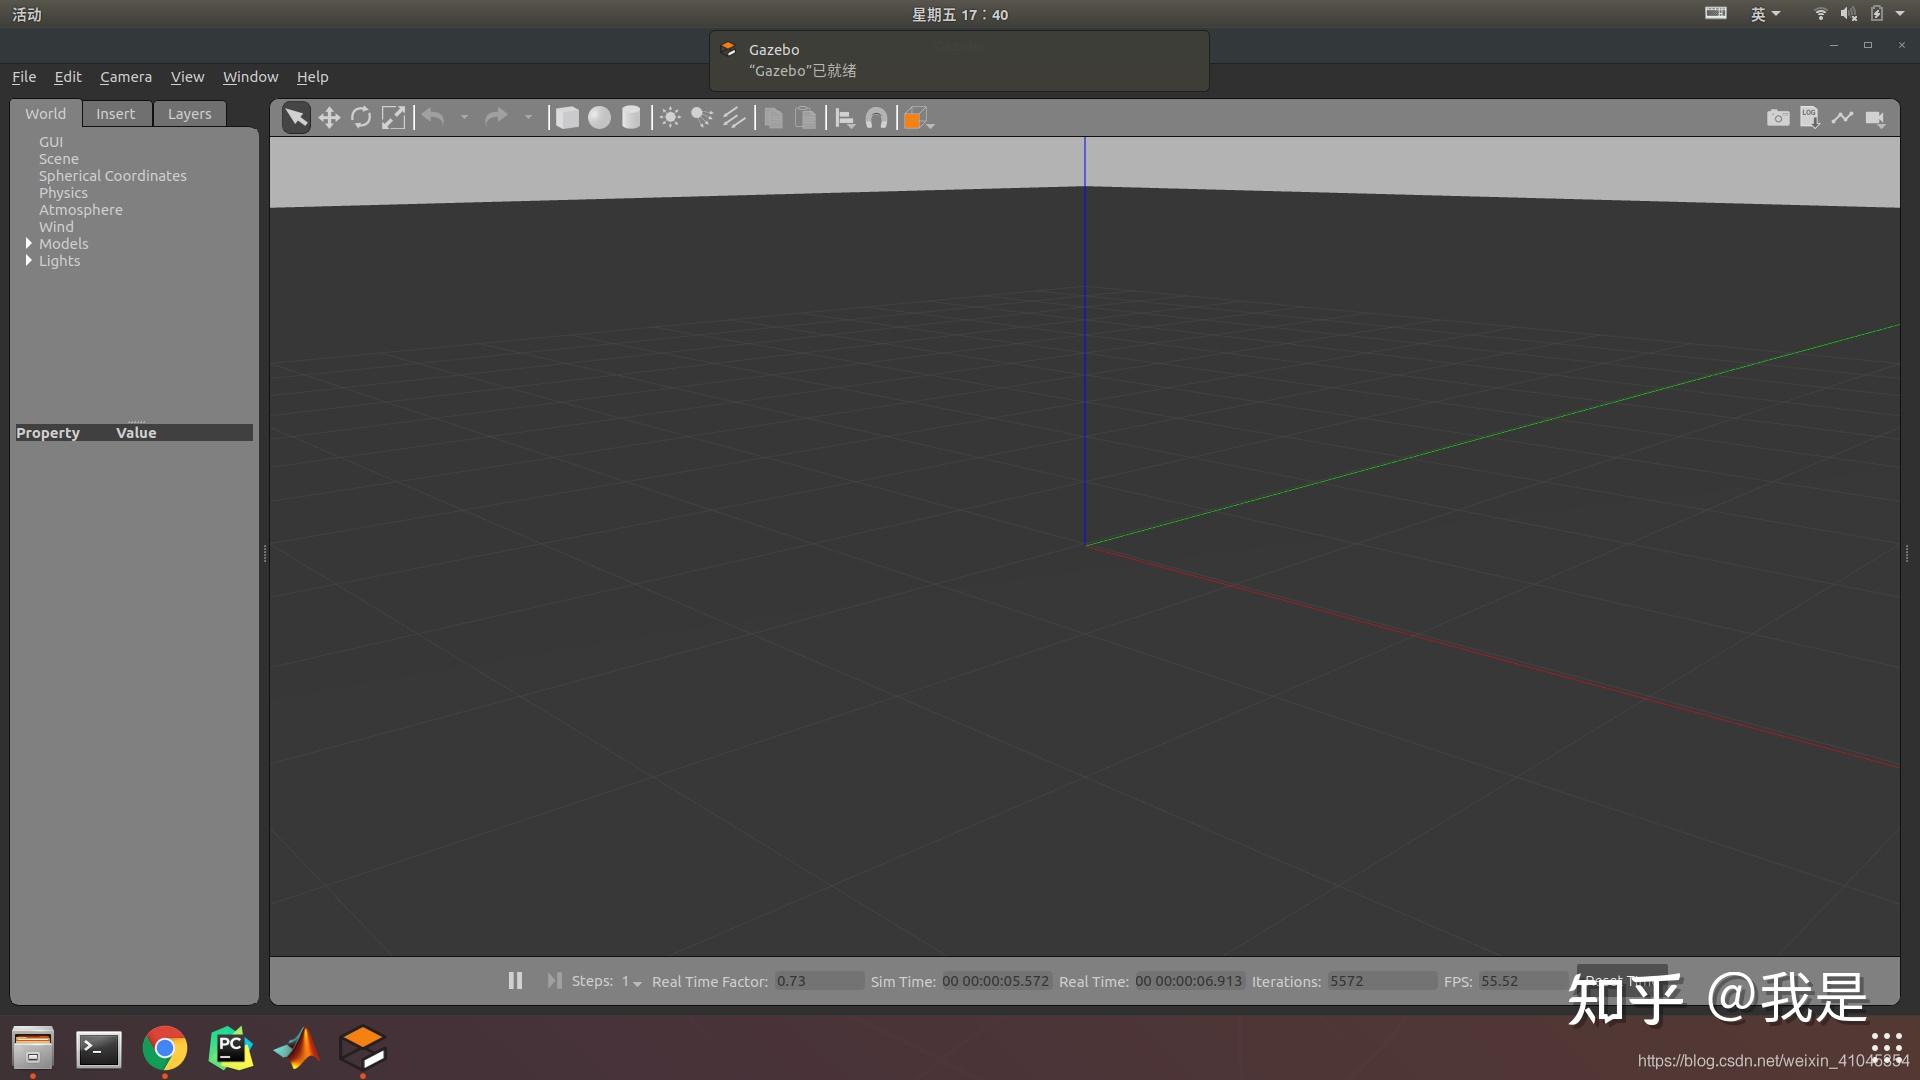Add a point light
Image resolution: width=1920 pixels, height=1080 pixels.
670,118
